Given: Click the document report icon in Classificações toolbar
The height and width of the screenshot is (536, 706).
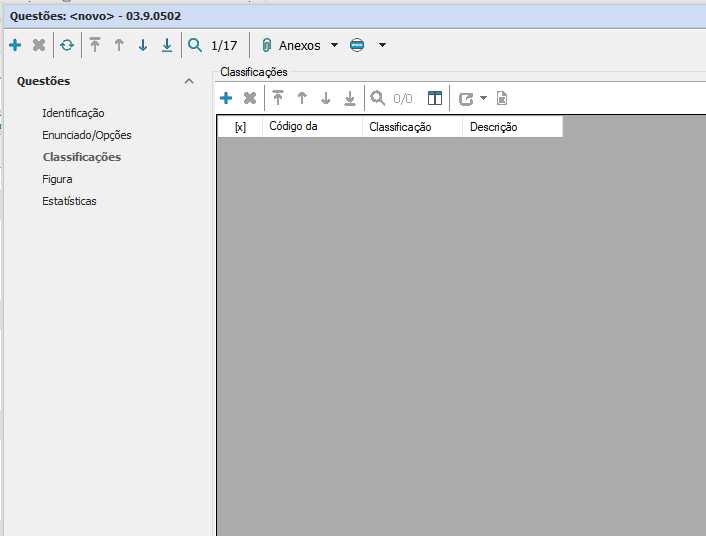Looking at the screenshot, I should (502, 98).
